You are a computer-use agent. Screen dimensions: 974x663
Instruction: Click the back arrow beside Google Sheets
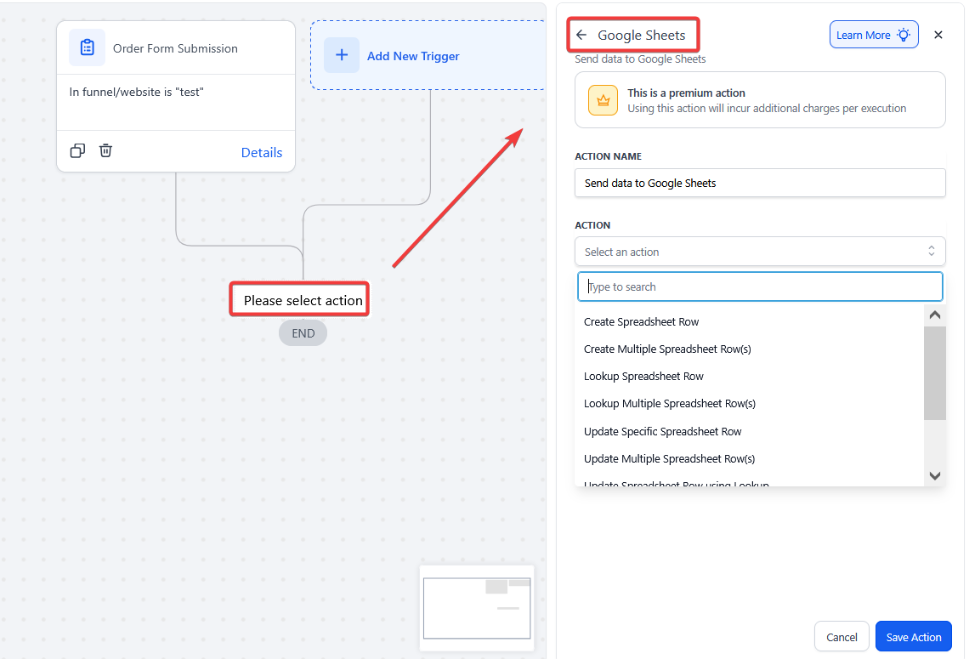[581, 35]
